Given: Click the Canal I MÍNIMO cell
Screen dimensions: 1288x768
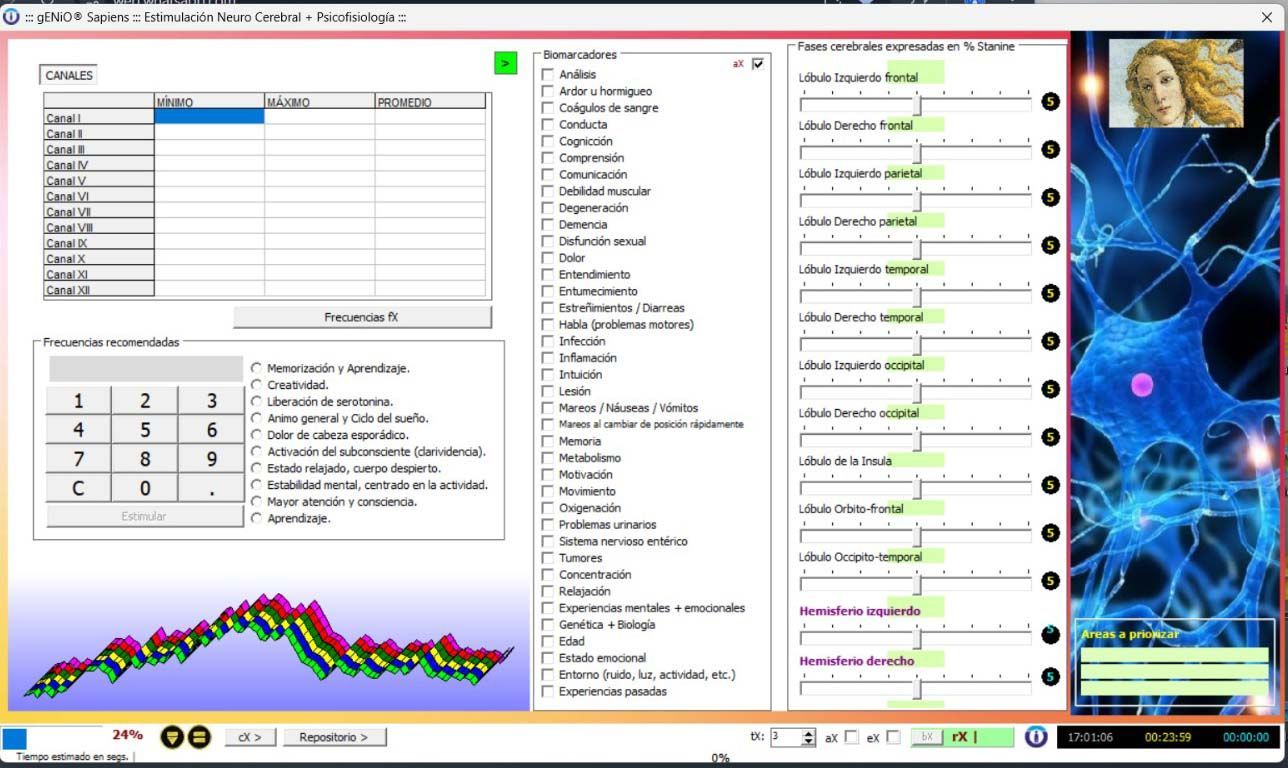Looking at the screenshot, I should (x=209, y=117).
